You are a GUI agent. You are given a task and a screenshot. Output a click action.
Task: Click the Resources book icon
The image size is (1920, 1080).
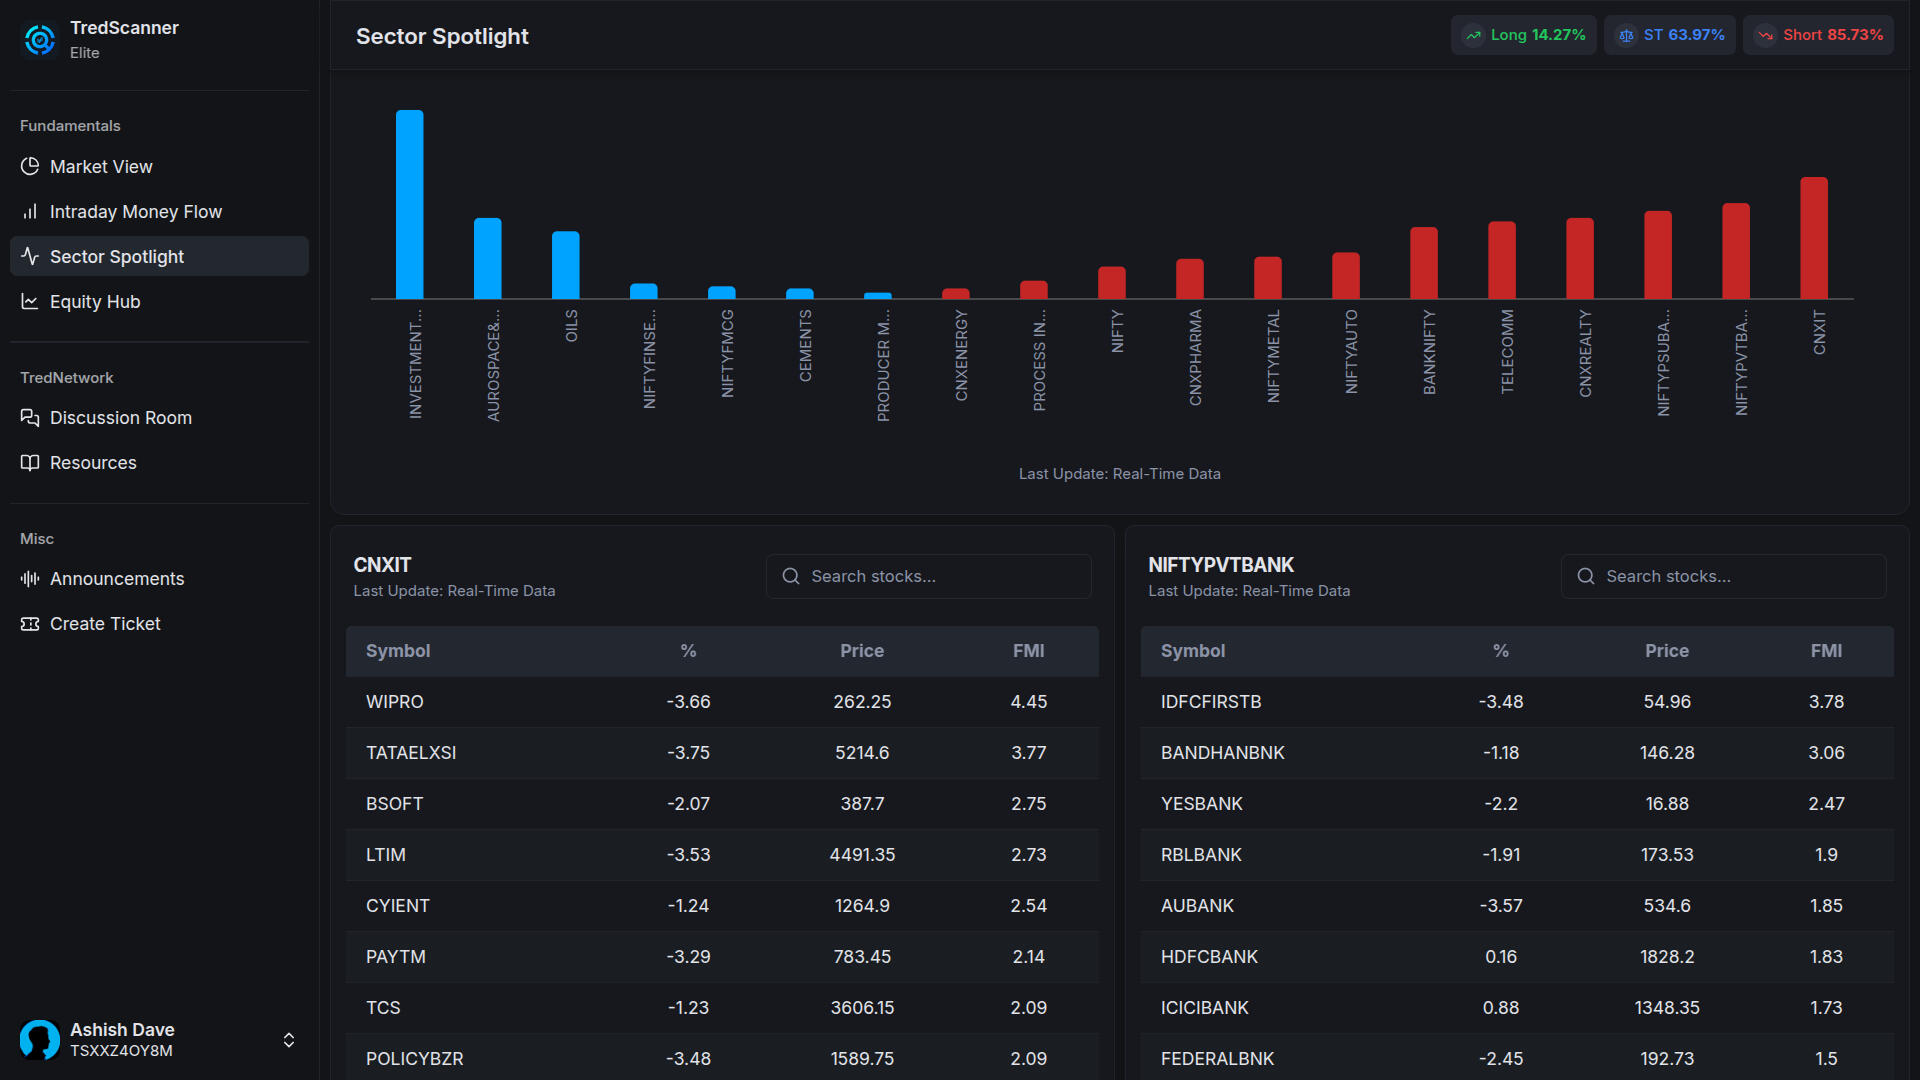tap(30, 462)
